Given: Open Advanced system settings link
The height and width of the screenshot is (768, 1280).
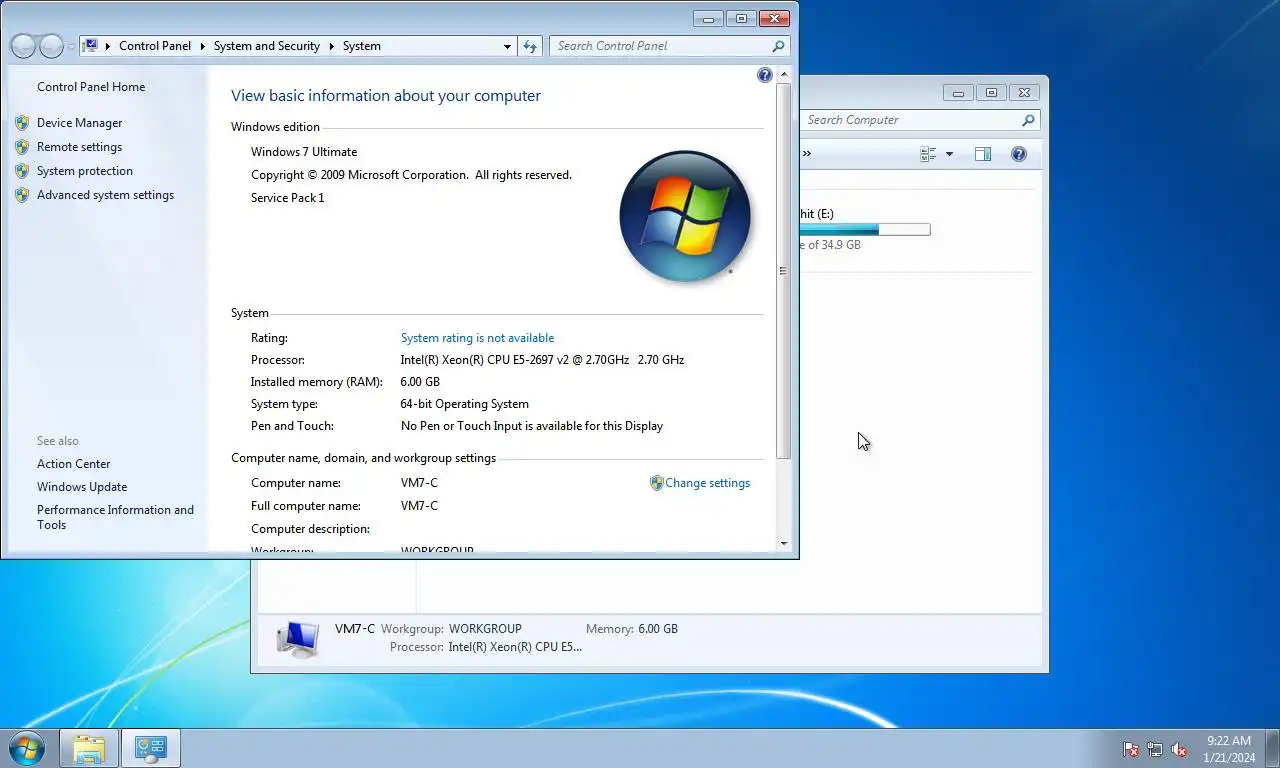Looking at the screenshot, I should coord(105,195).
